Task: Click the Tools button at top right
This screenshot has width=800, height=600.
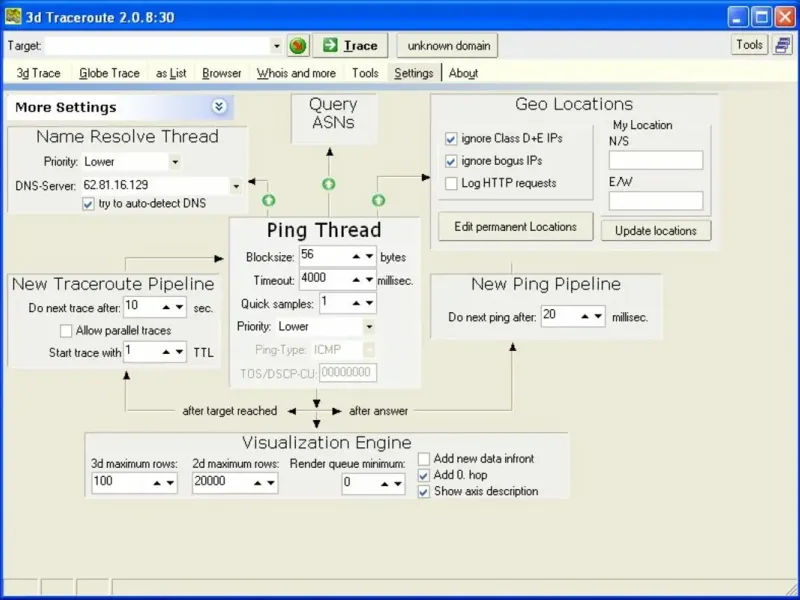Action: click(x=749, y=45)
